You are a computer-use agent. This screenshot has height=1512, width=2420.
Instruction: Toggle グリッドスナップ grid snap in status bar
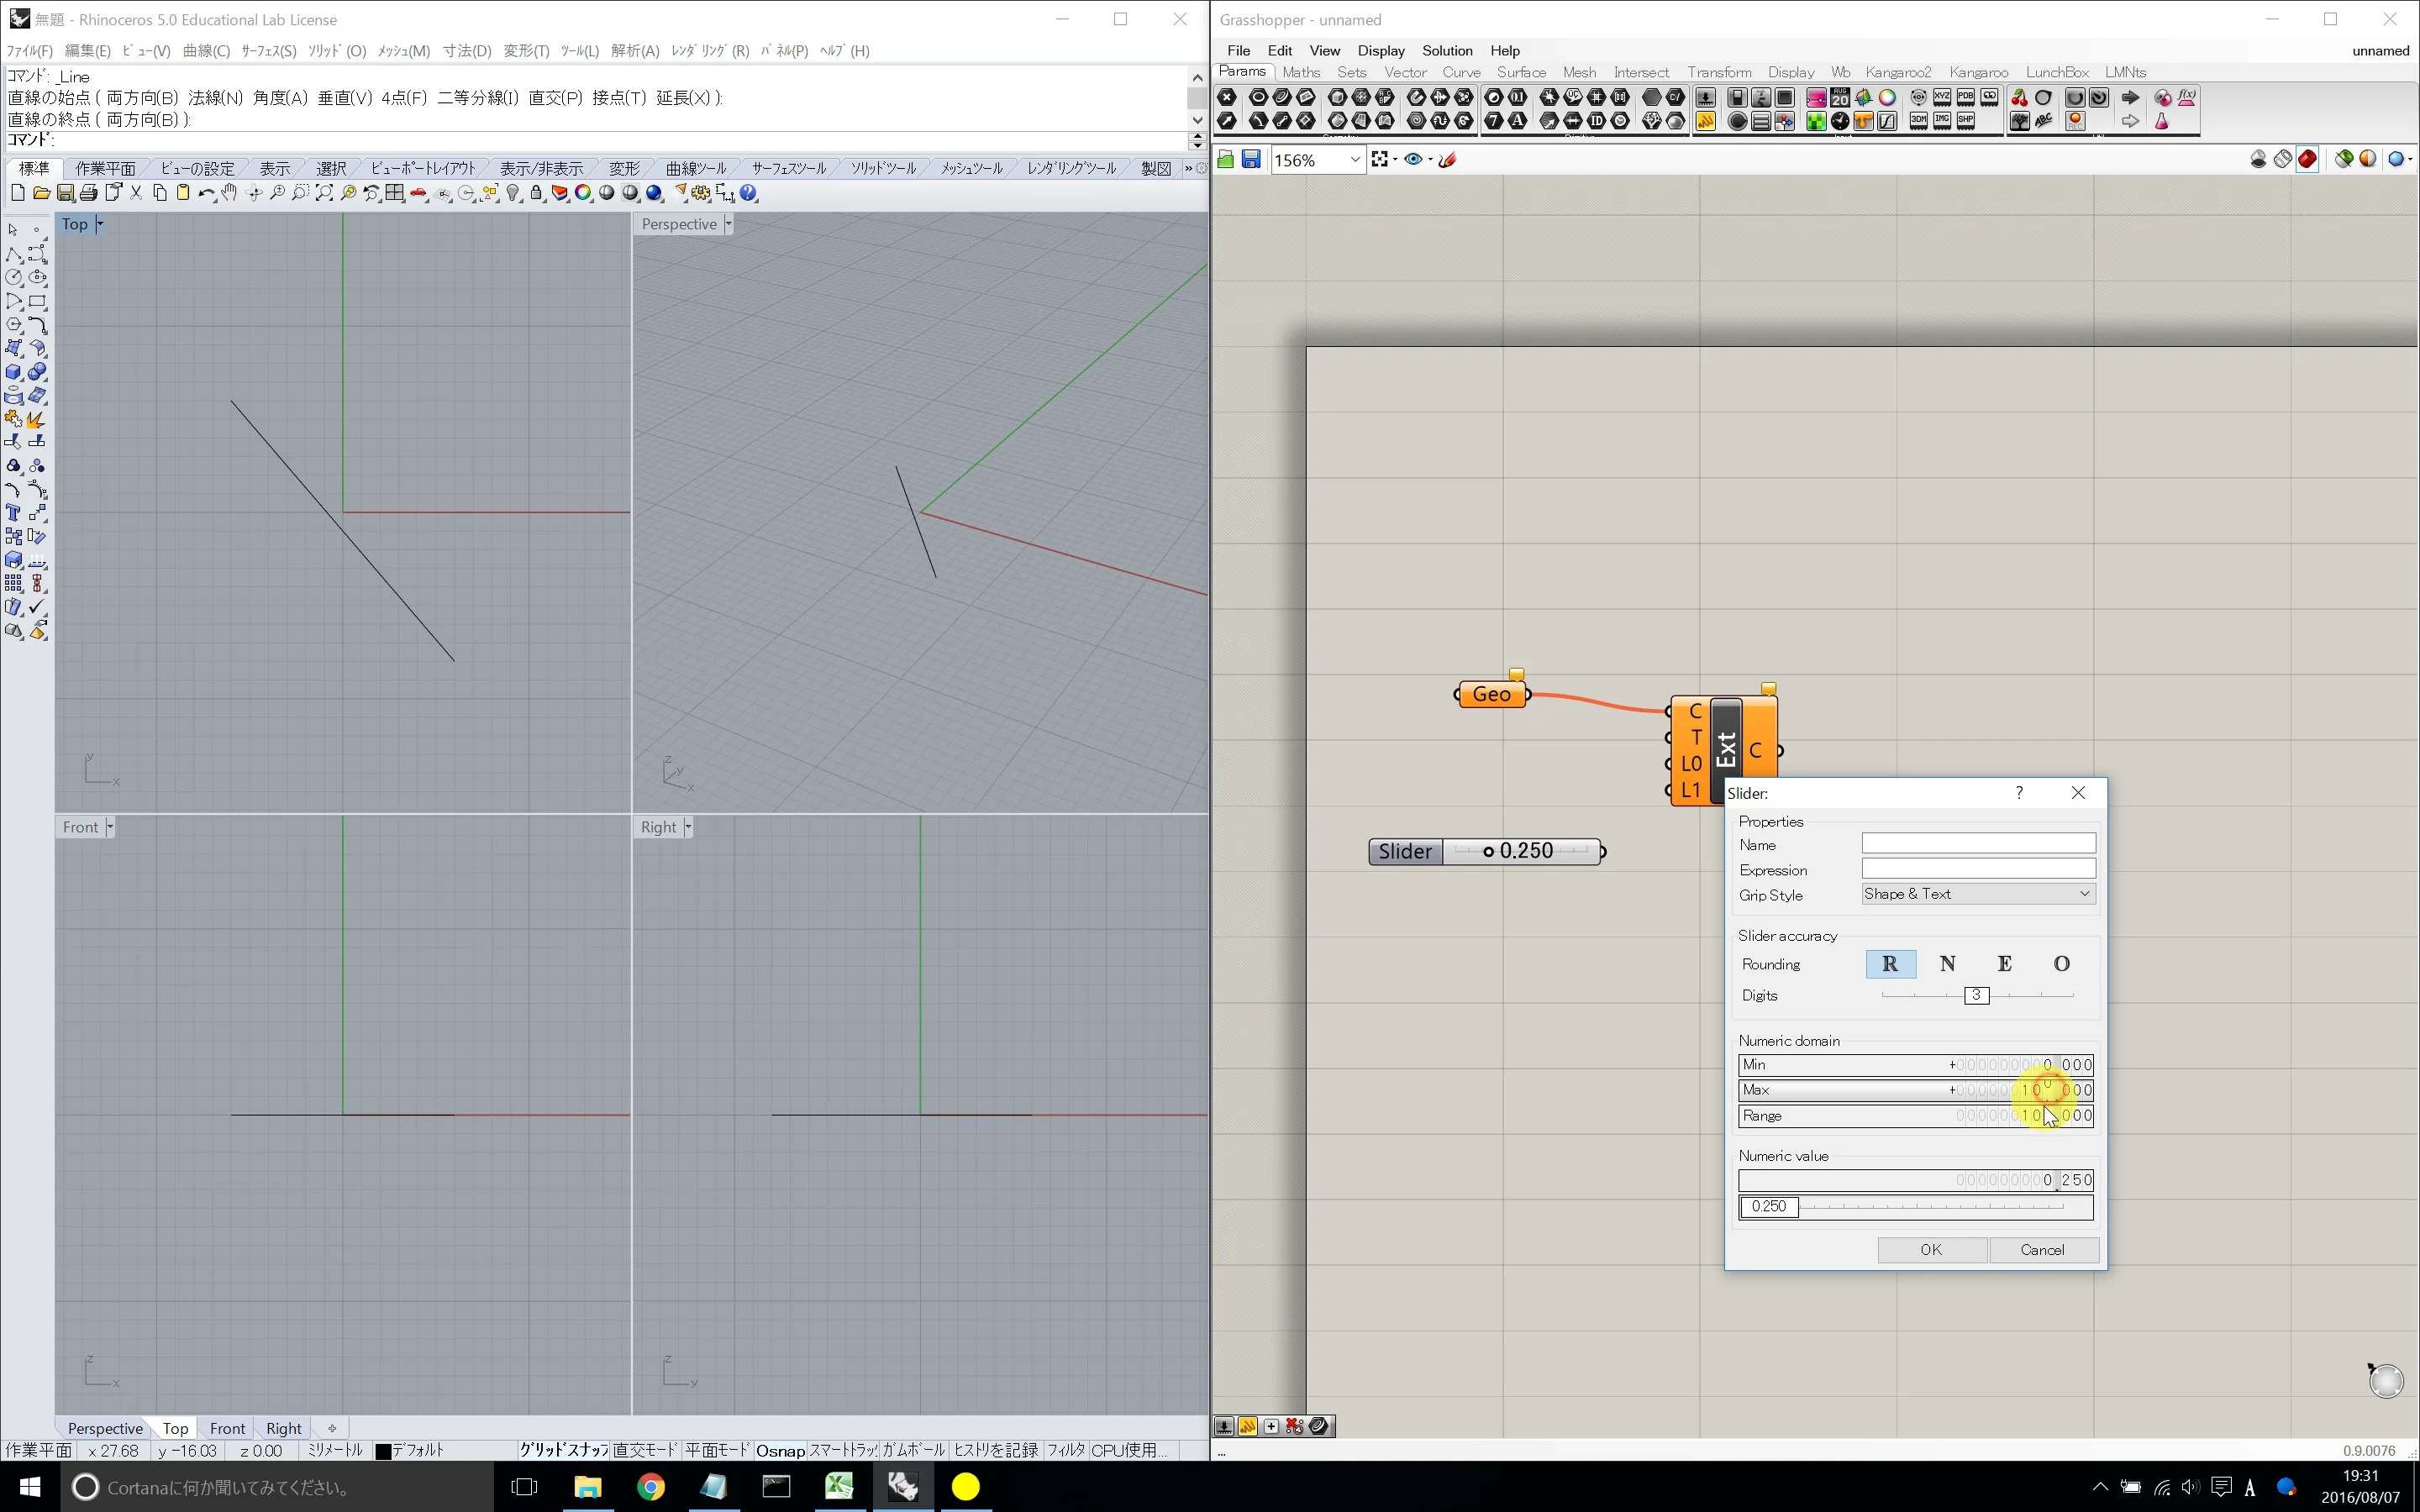564,1450
